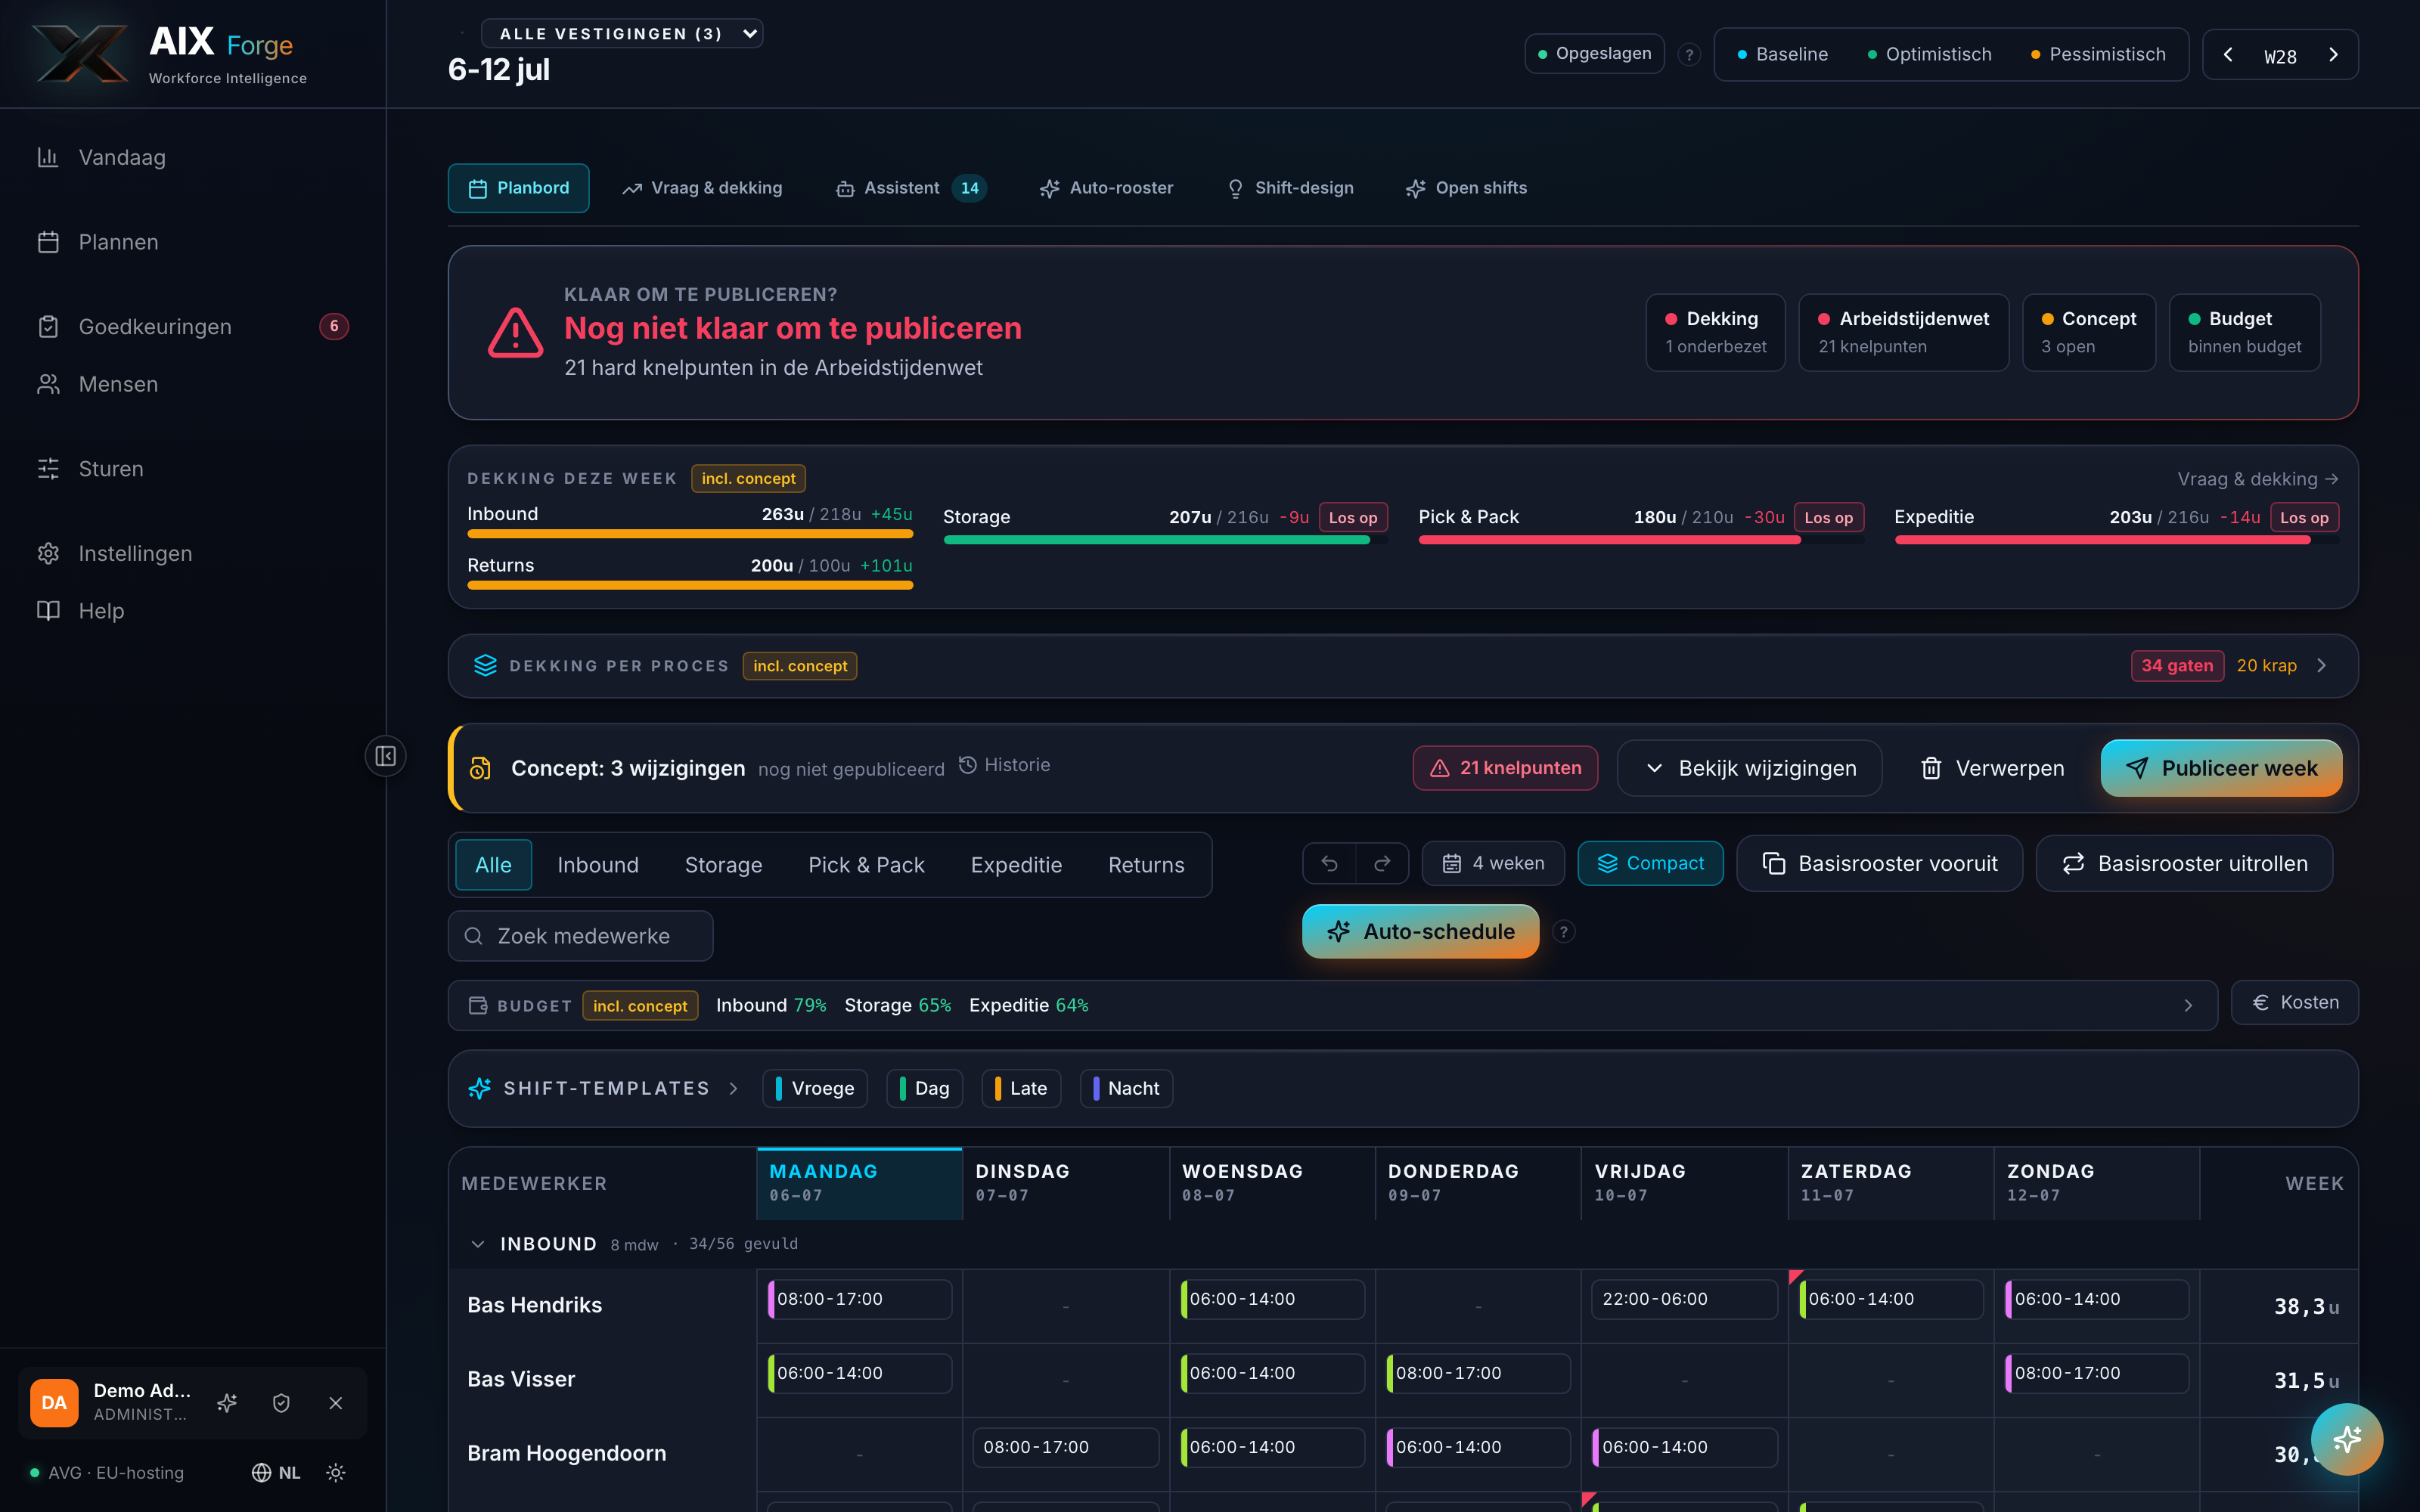
Task: Click the sparkle icon in user card
Action: [227, 1403]
